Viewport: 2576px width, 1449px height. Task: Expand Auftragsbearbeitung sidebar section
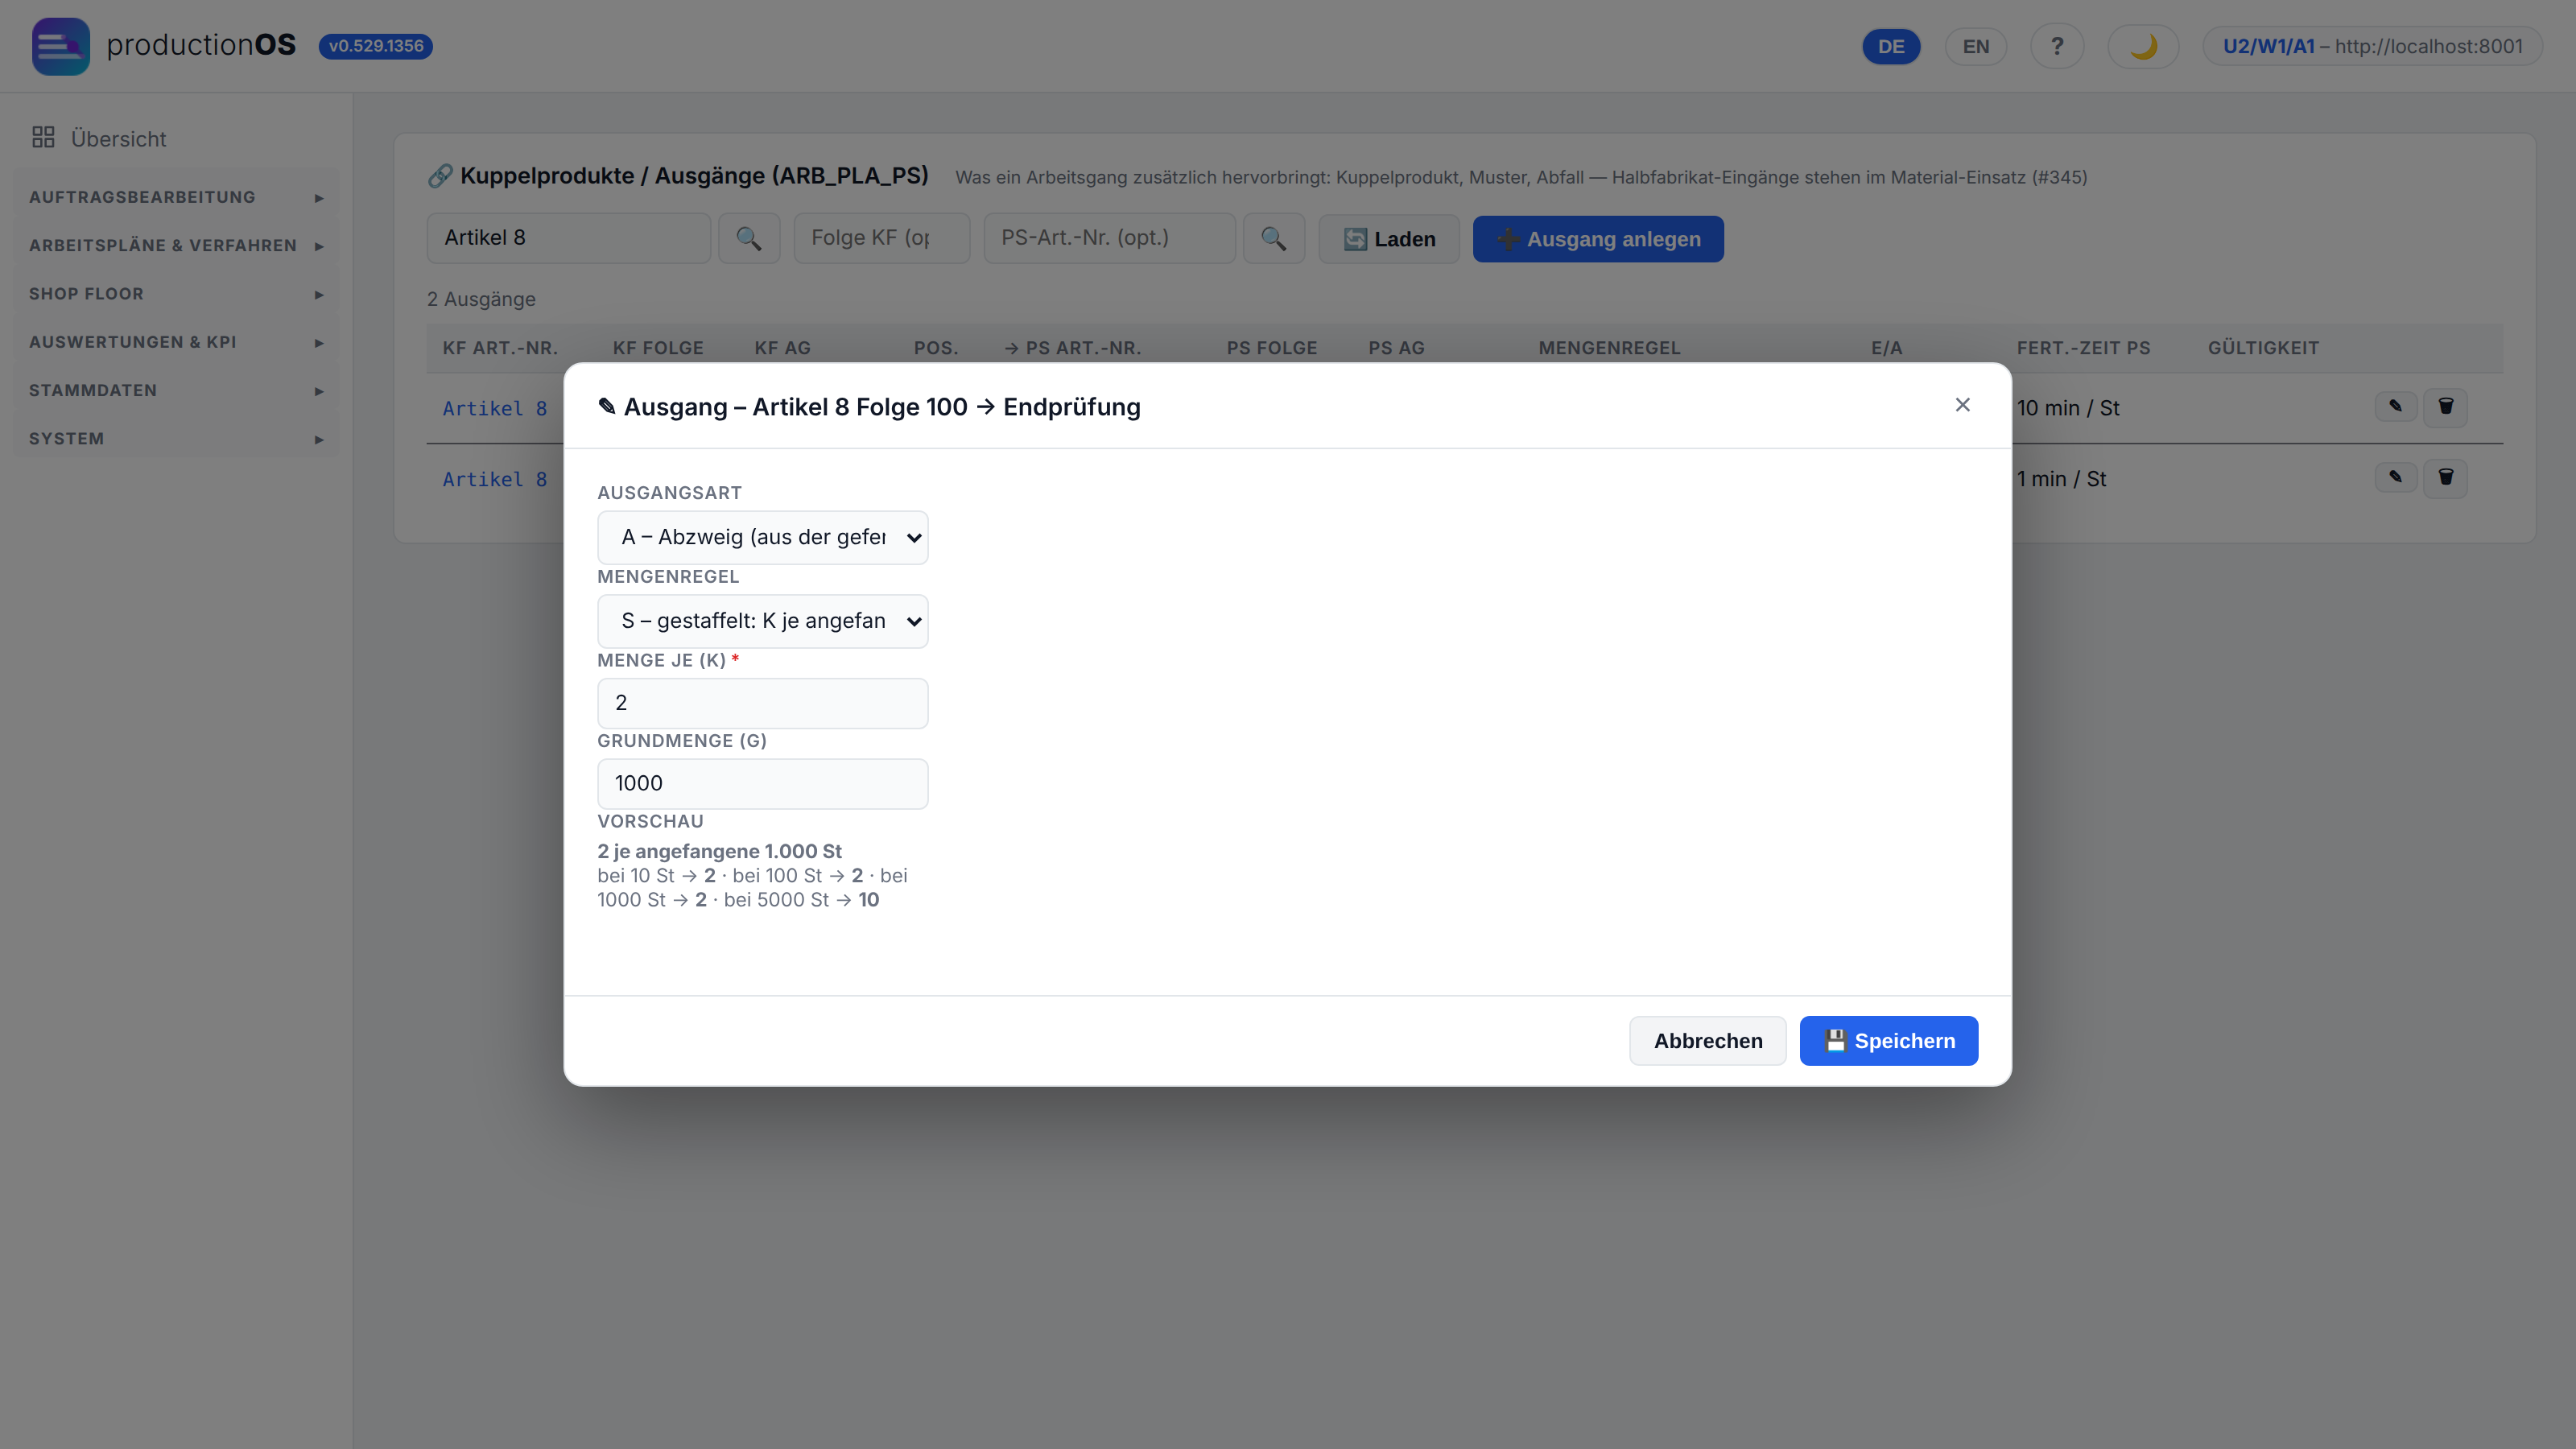tap(176, 197)
